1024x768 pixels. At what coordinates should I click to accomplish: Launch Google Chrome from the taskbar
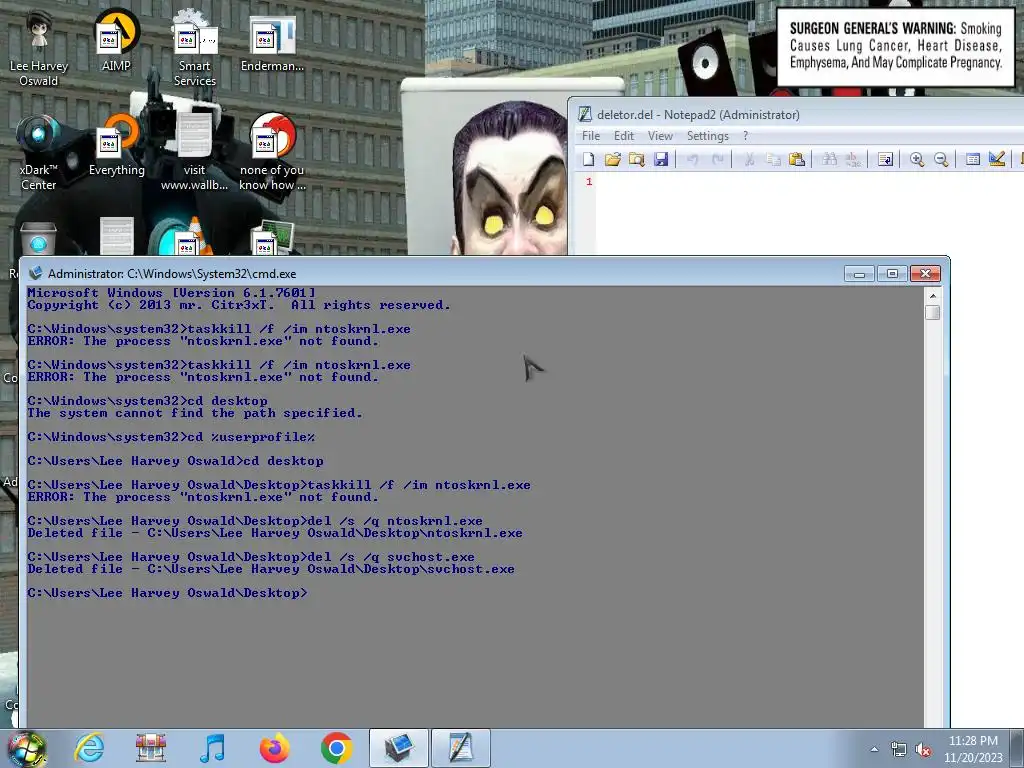(337, 748)
